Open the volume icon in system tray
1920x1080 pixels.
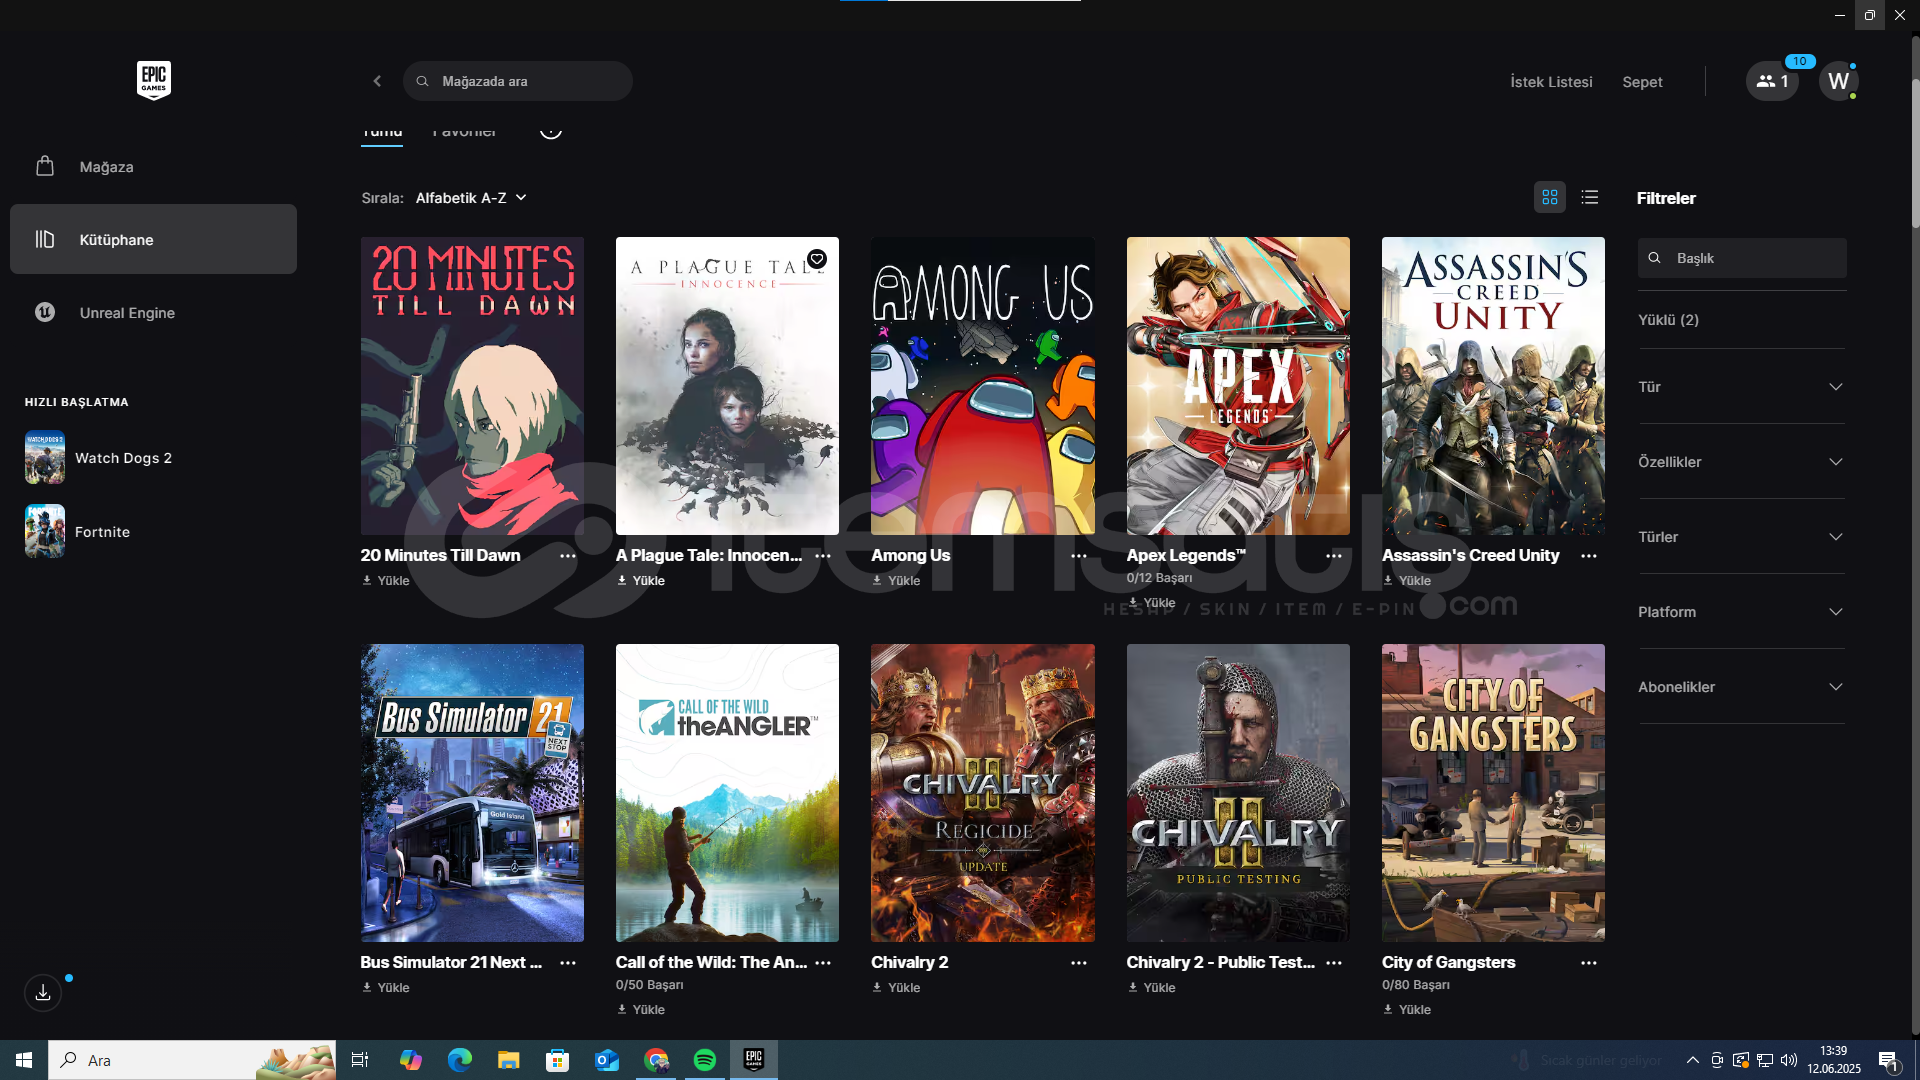pos(1789,1060)
